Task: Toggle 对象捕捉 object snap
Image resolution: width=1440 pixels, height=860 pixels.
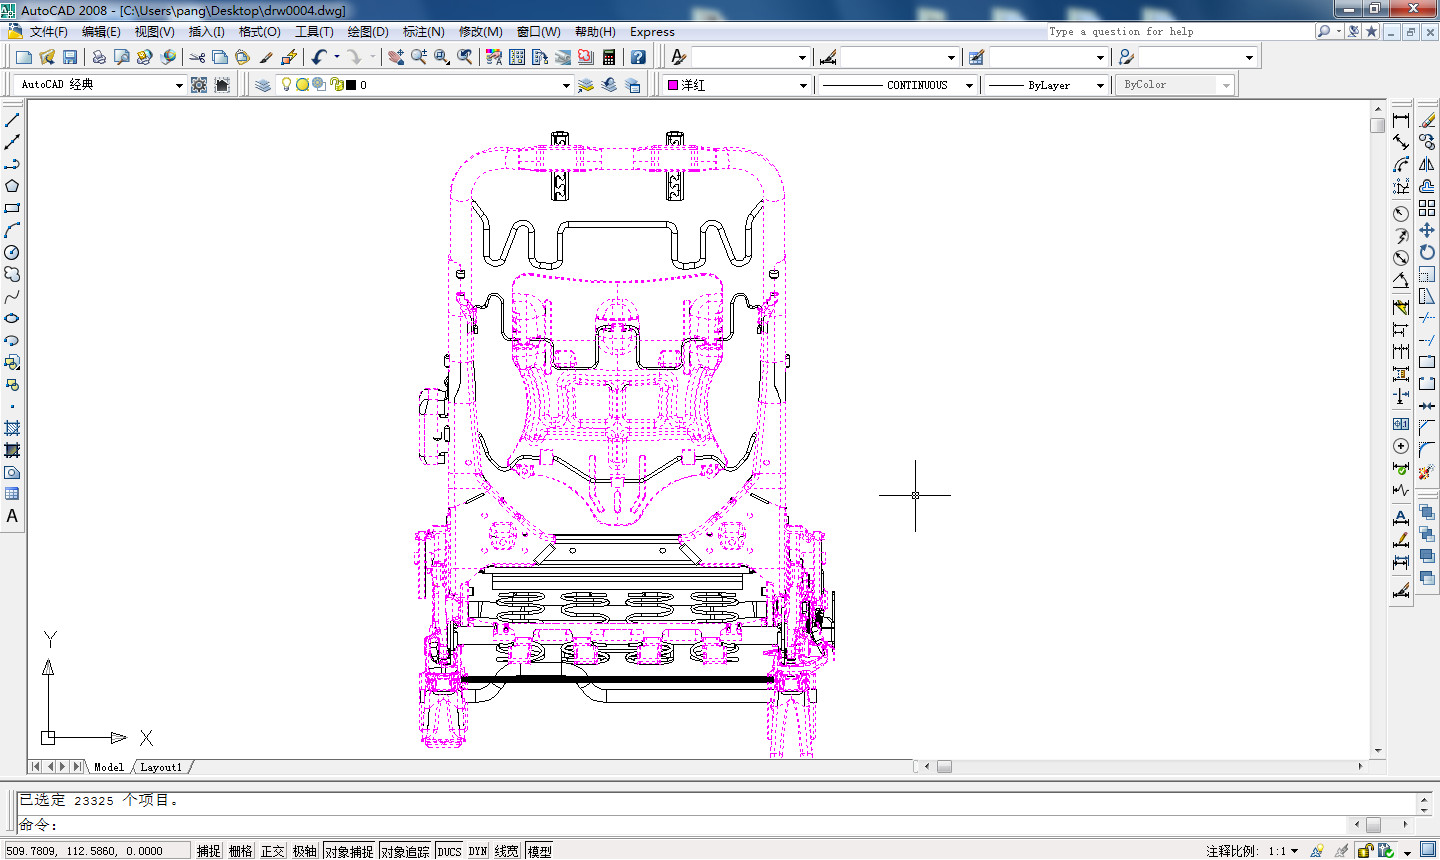Action: (349, 851)
